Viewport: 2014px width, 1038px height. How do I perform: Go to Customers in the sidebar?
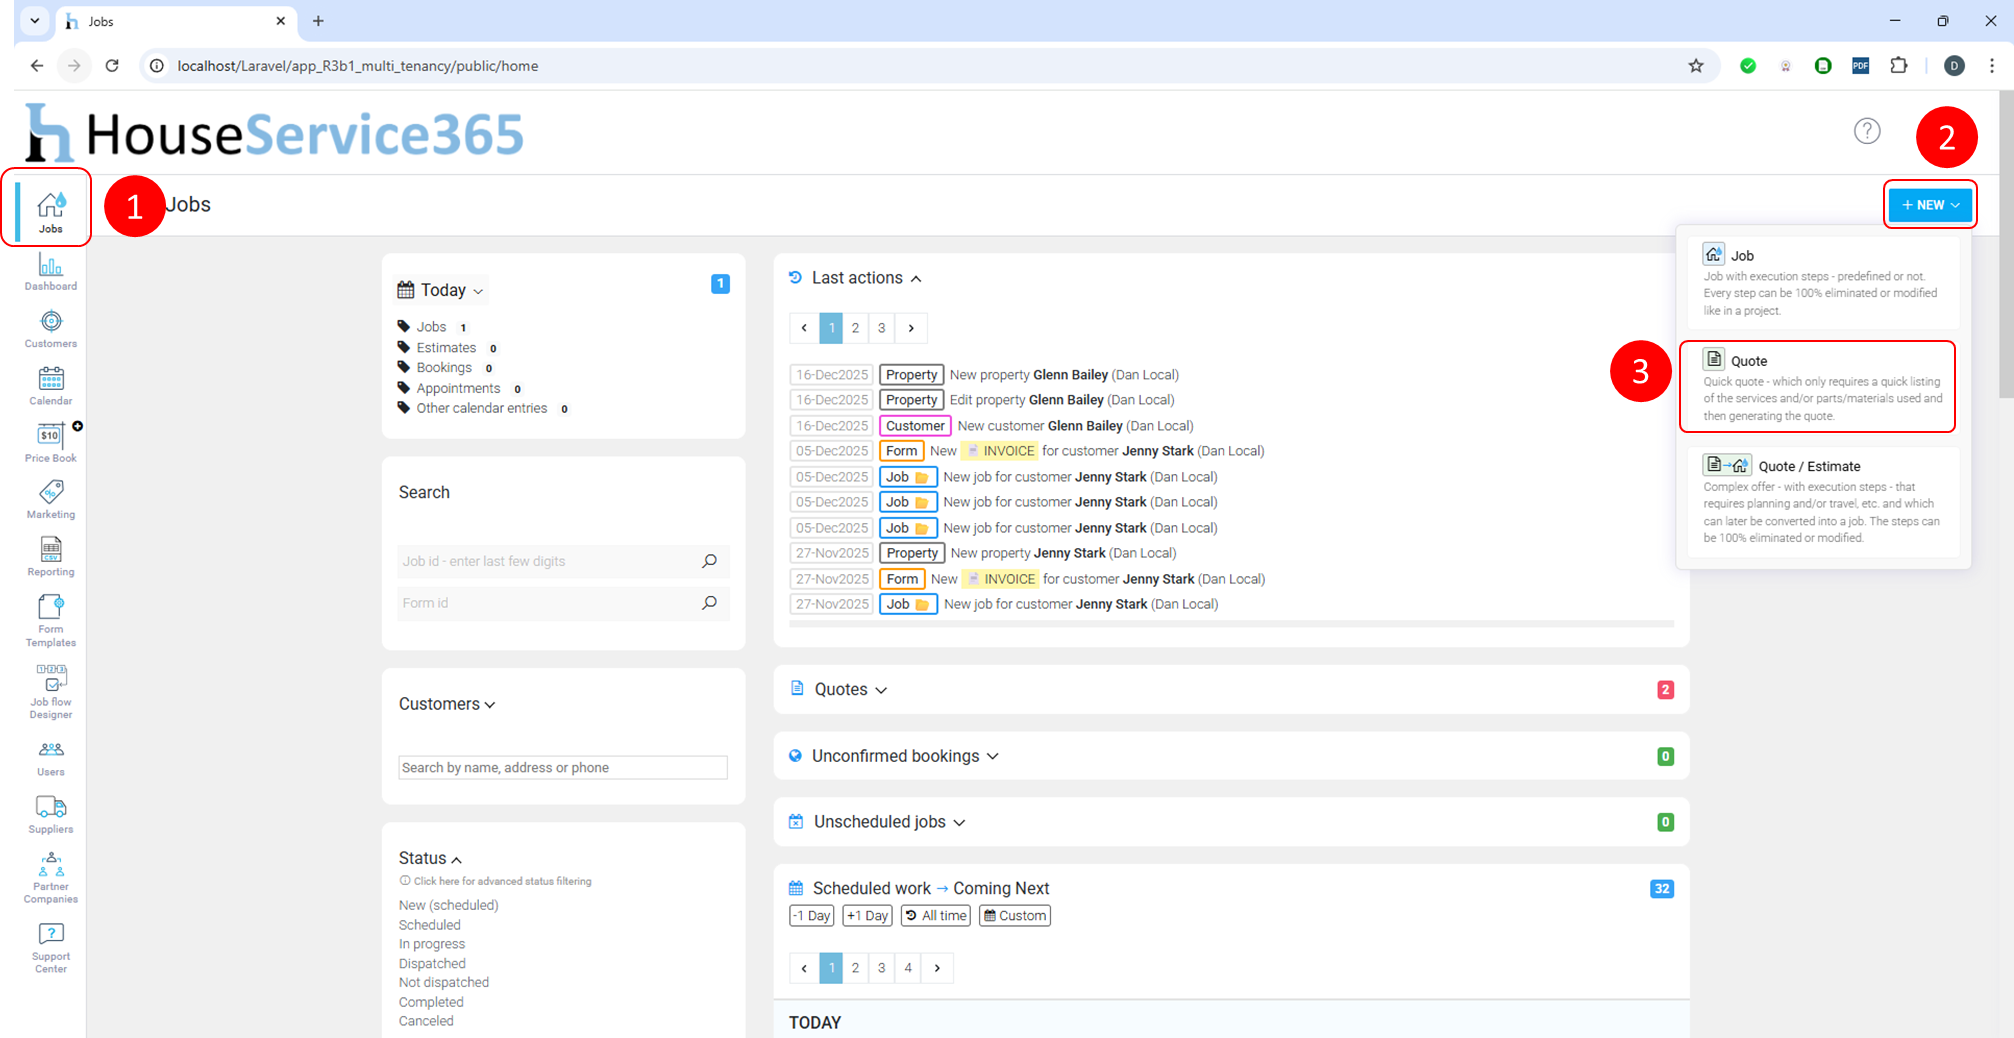click(50, 328)
